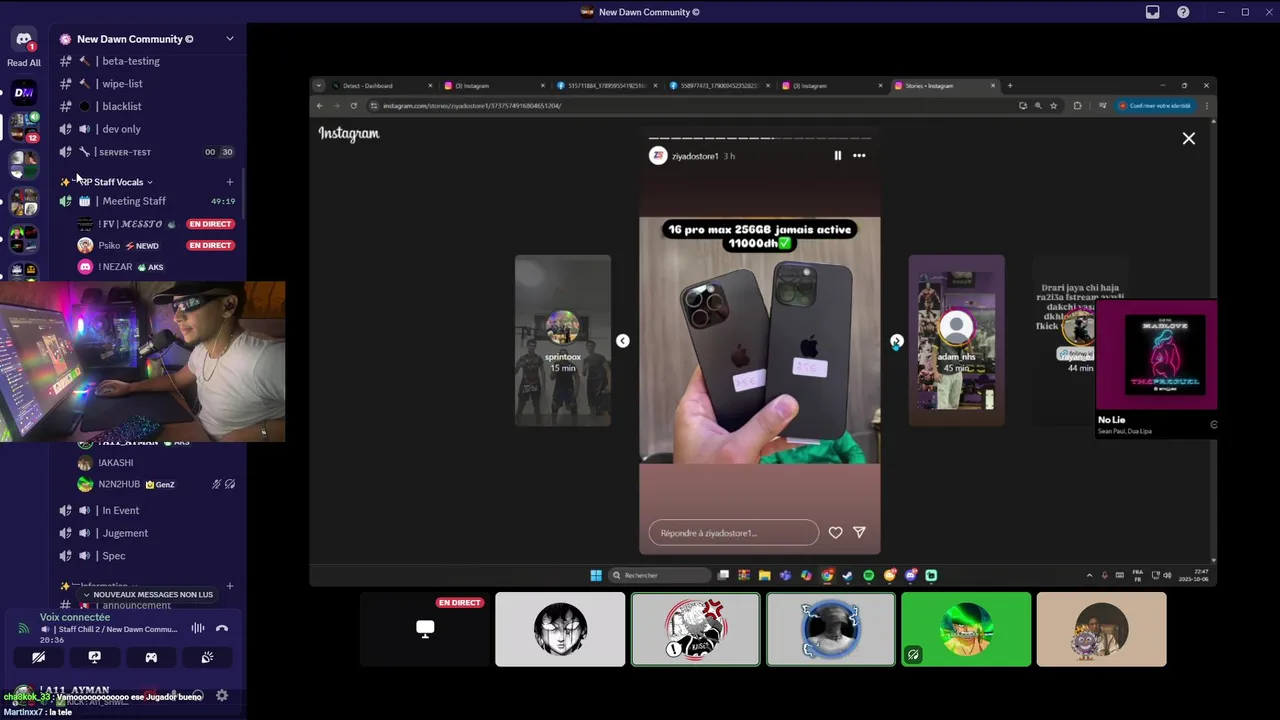Add channel to the Information category
This screenshot has width=1280, height=720.
pos(229,586)
